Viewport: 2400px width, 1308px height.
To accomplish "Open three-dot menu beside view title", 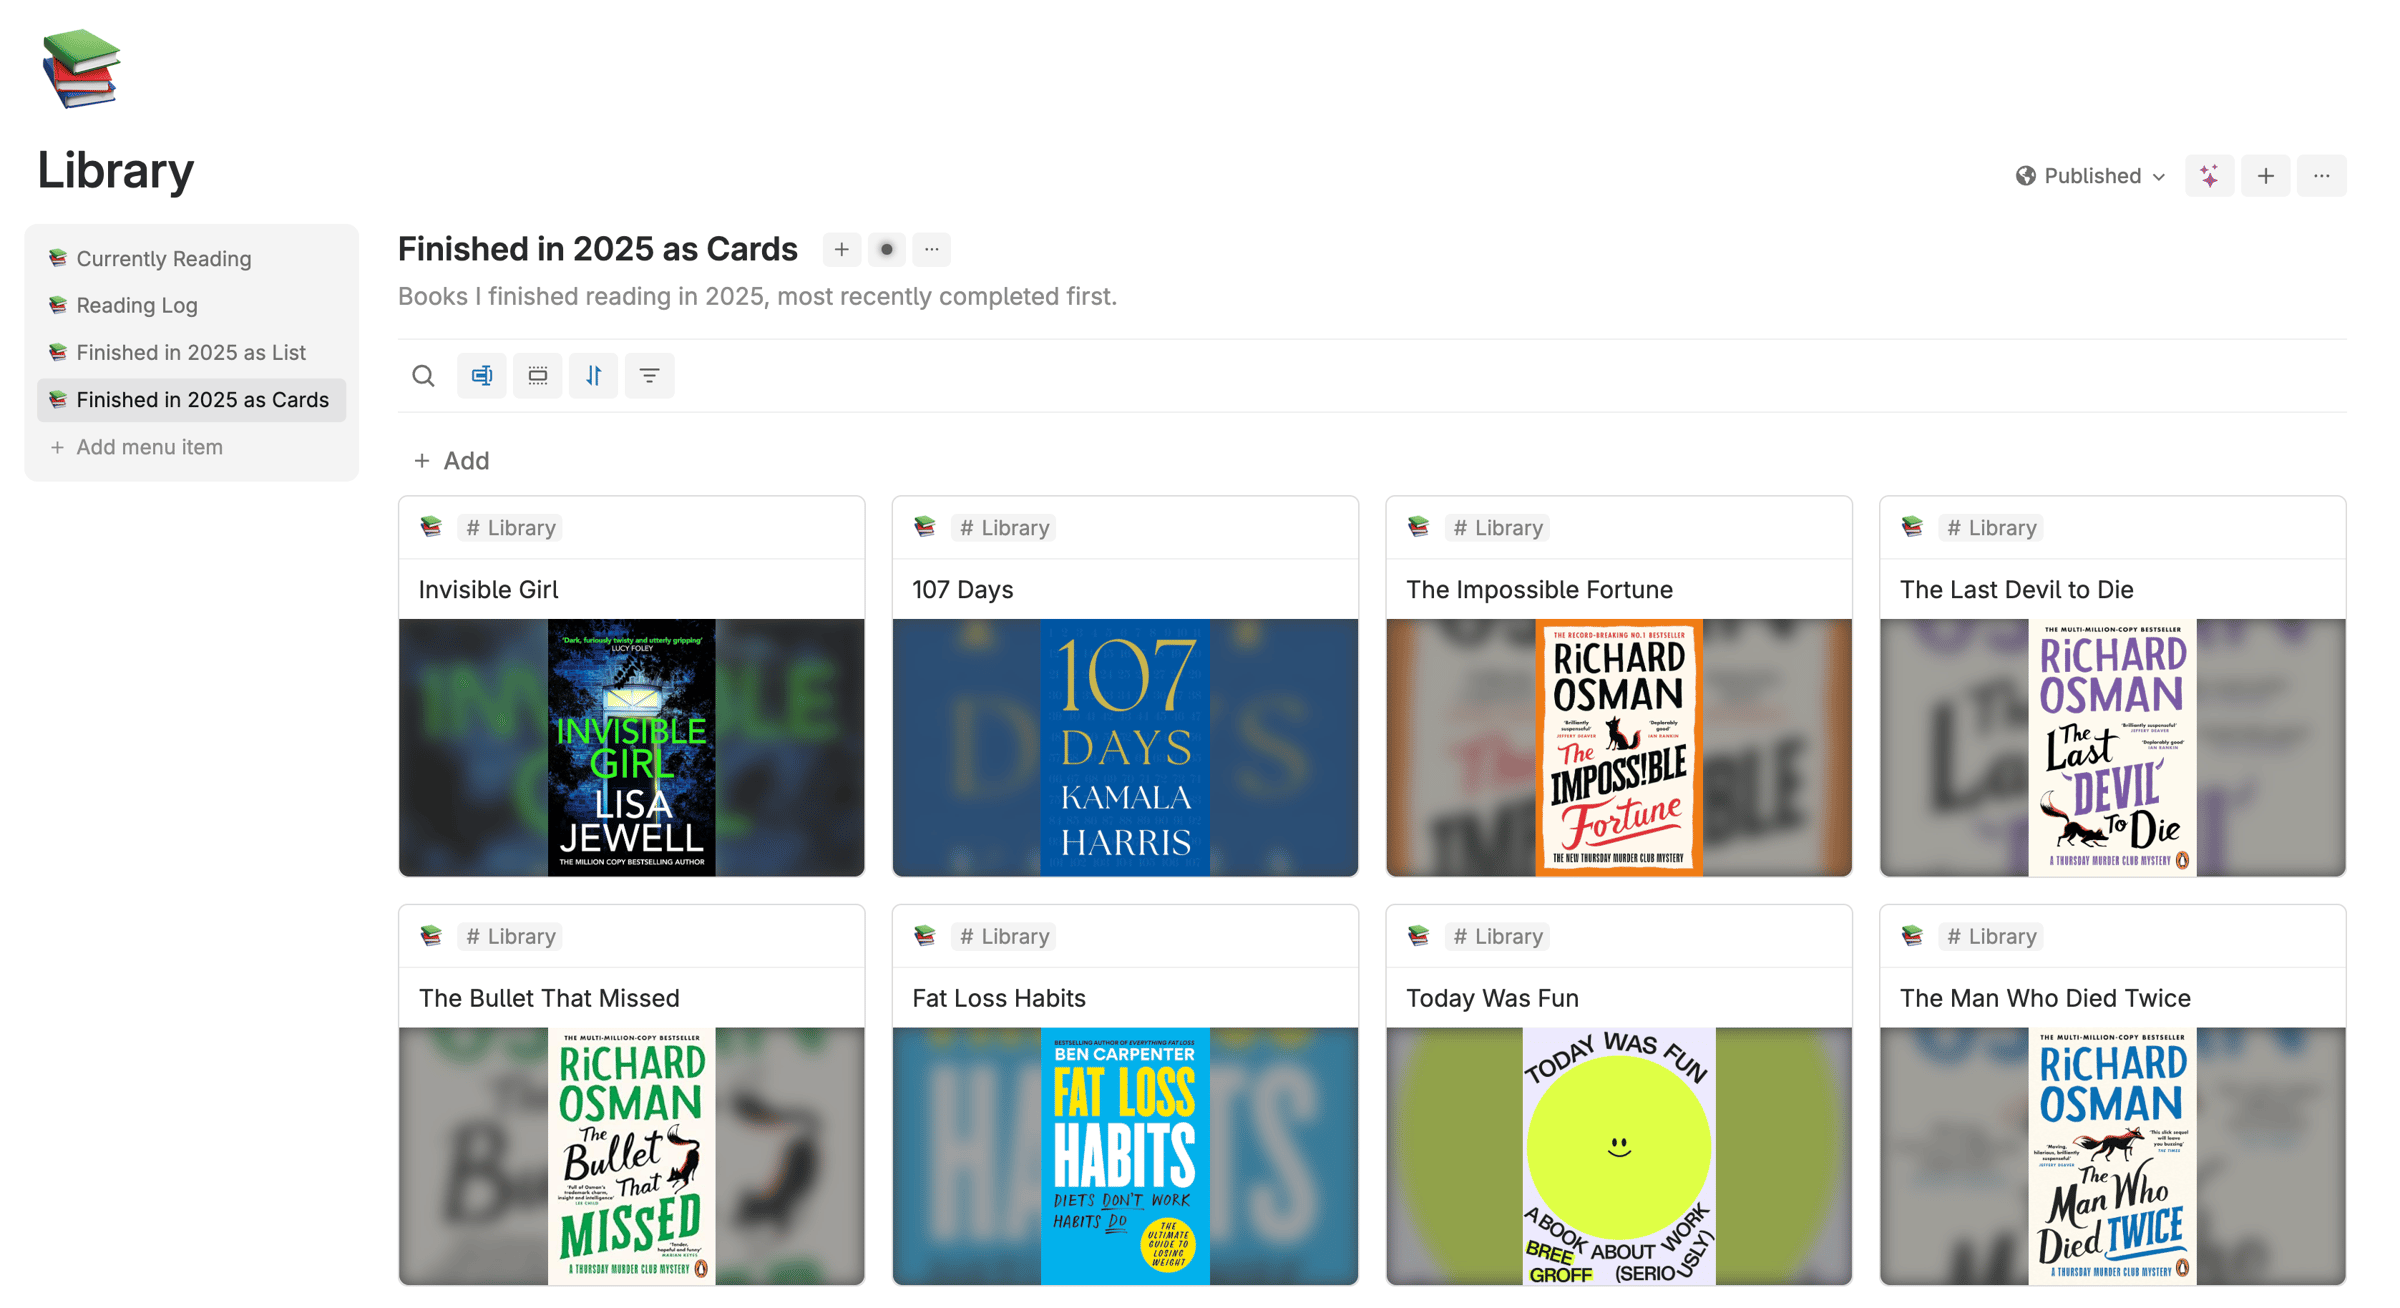I will point(931,250).
